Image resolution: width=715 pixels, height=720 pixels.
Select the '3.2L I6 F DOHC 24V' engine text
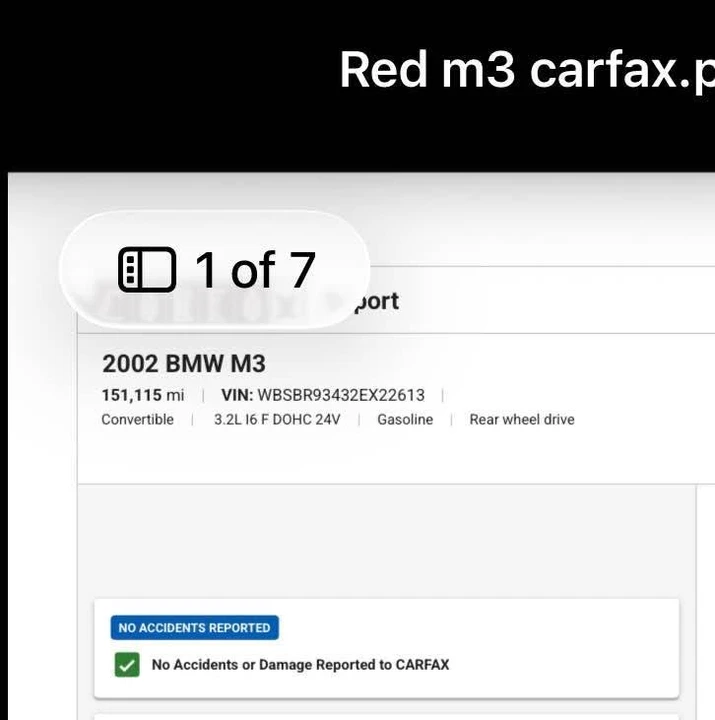(277, 419)
